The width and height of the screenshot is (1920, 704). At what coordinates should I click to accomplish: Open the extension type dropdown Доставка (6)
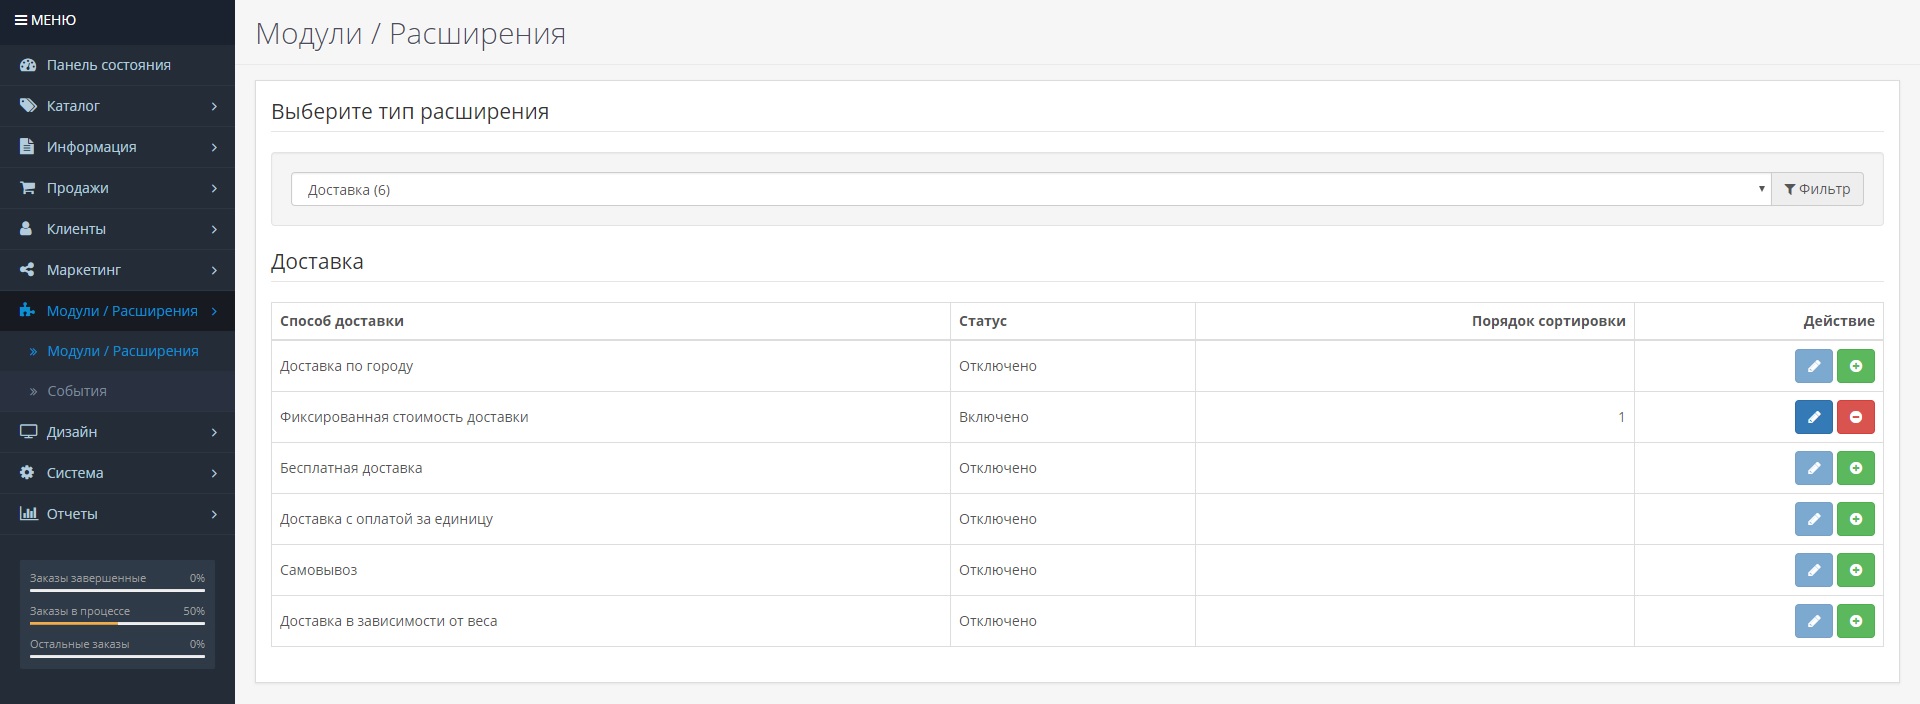tap(1030, 189)
